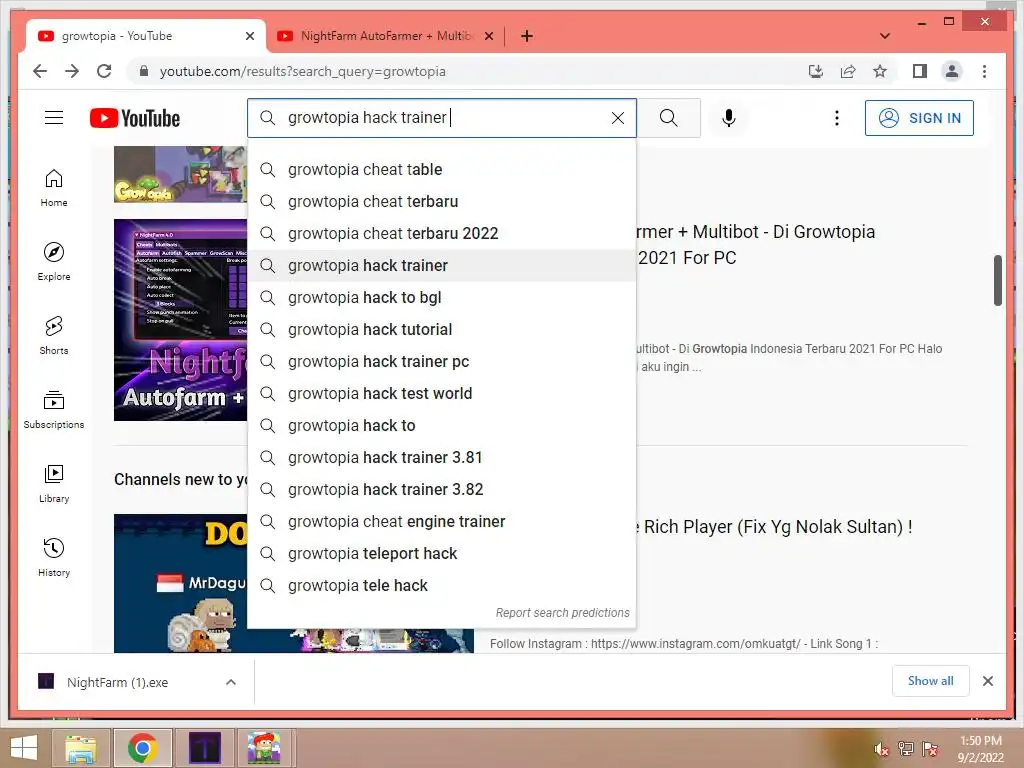Image resolution: width=1024 pixels, height=768 pixels.
Task: Clear the search box with the X
Action: click(x=617, y=118)
